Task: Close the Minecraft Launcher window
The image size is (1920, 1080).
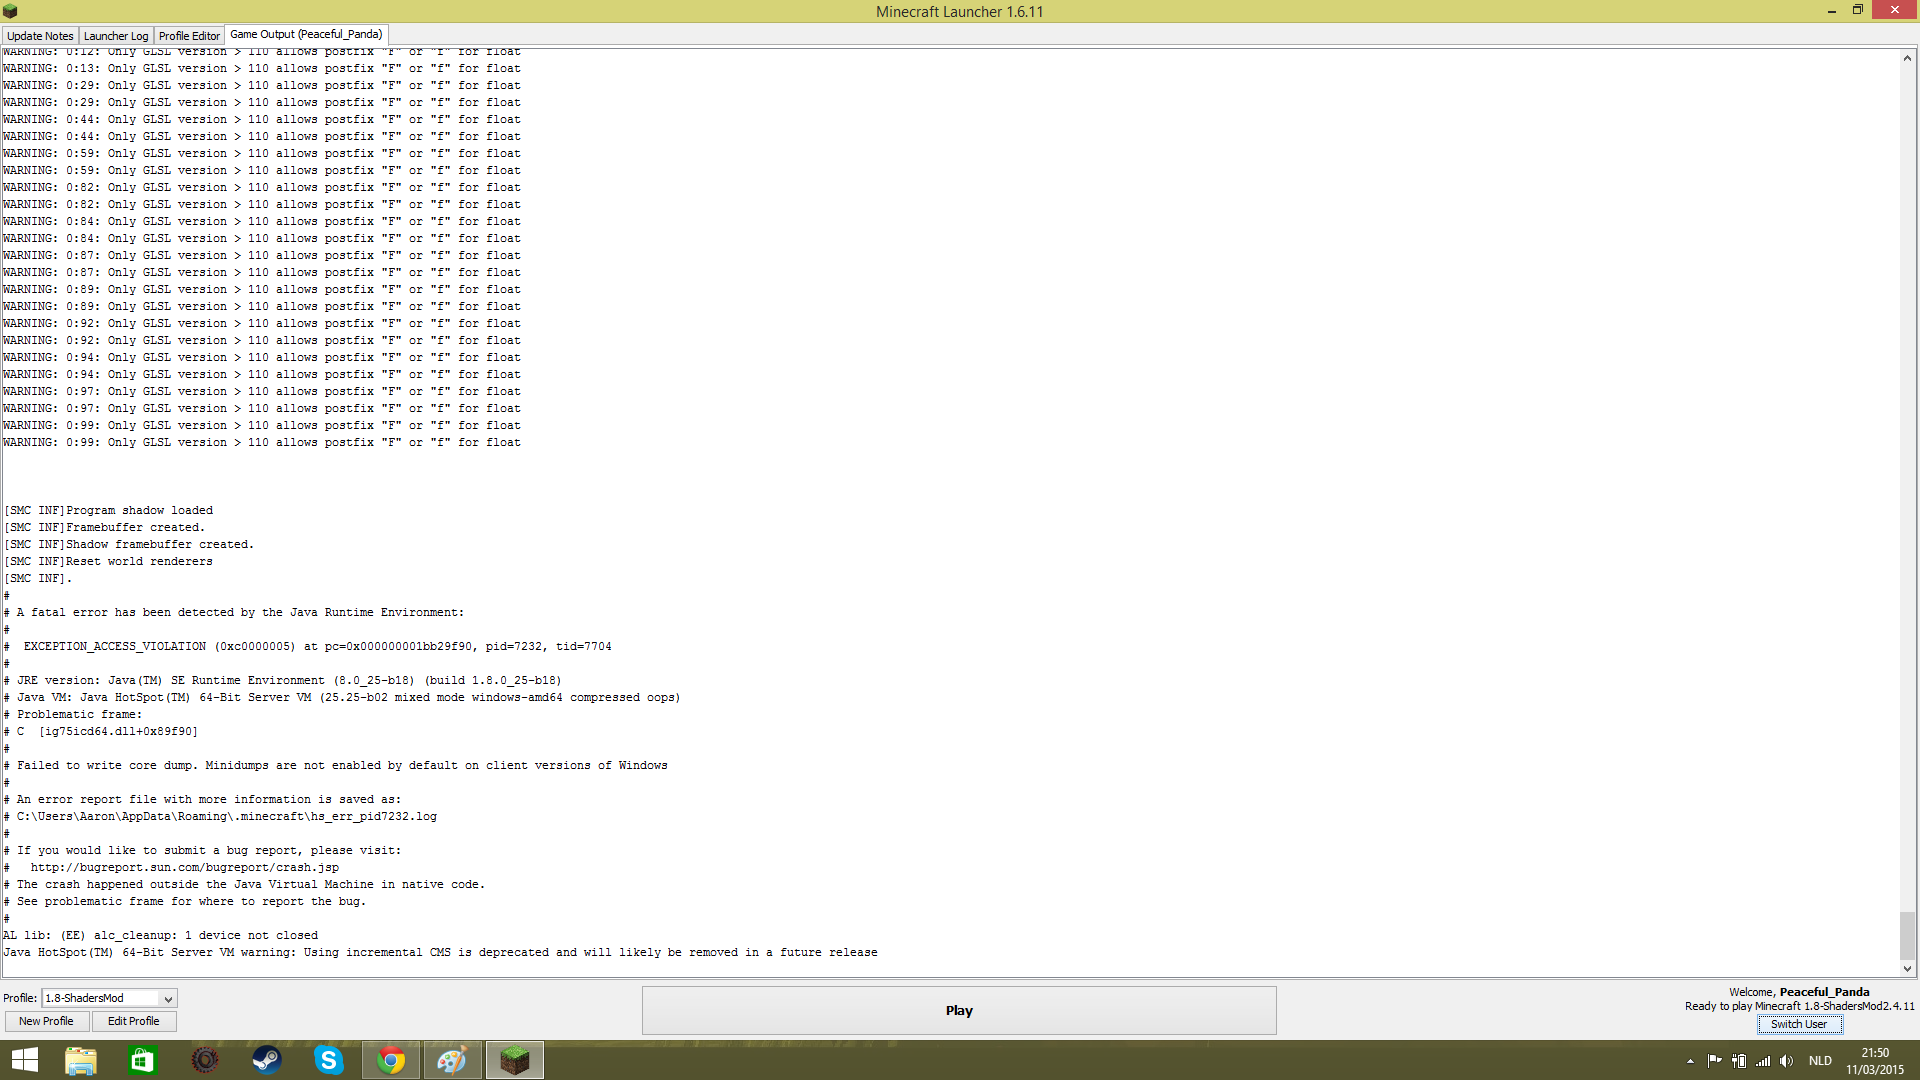Action: tap(1894, 10)
